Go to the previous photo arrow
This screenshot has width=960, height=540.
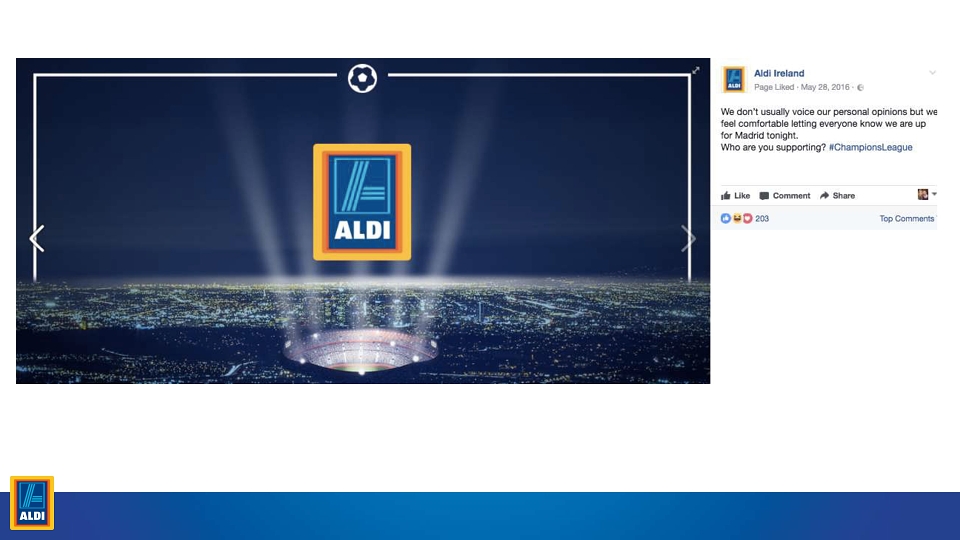point(37,239)
